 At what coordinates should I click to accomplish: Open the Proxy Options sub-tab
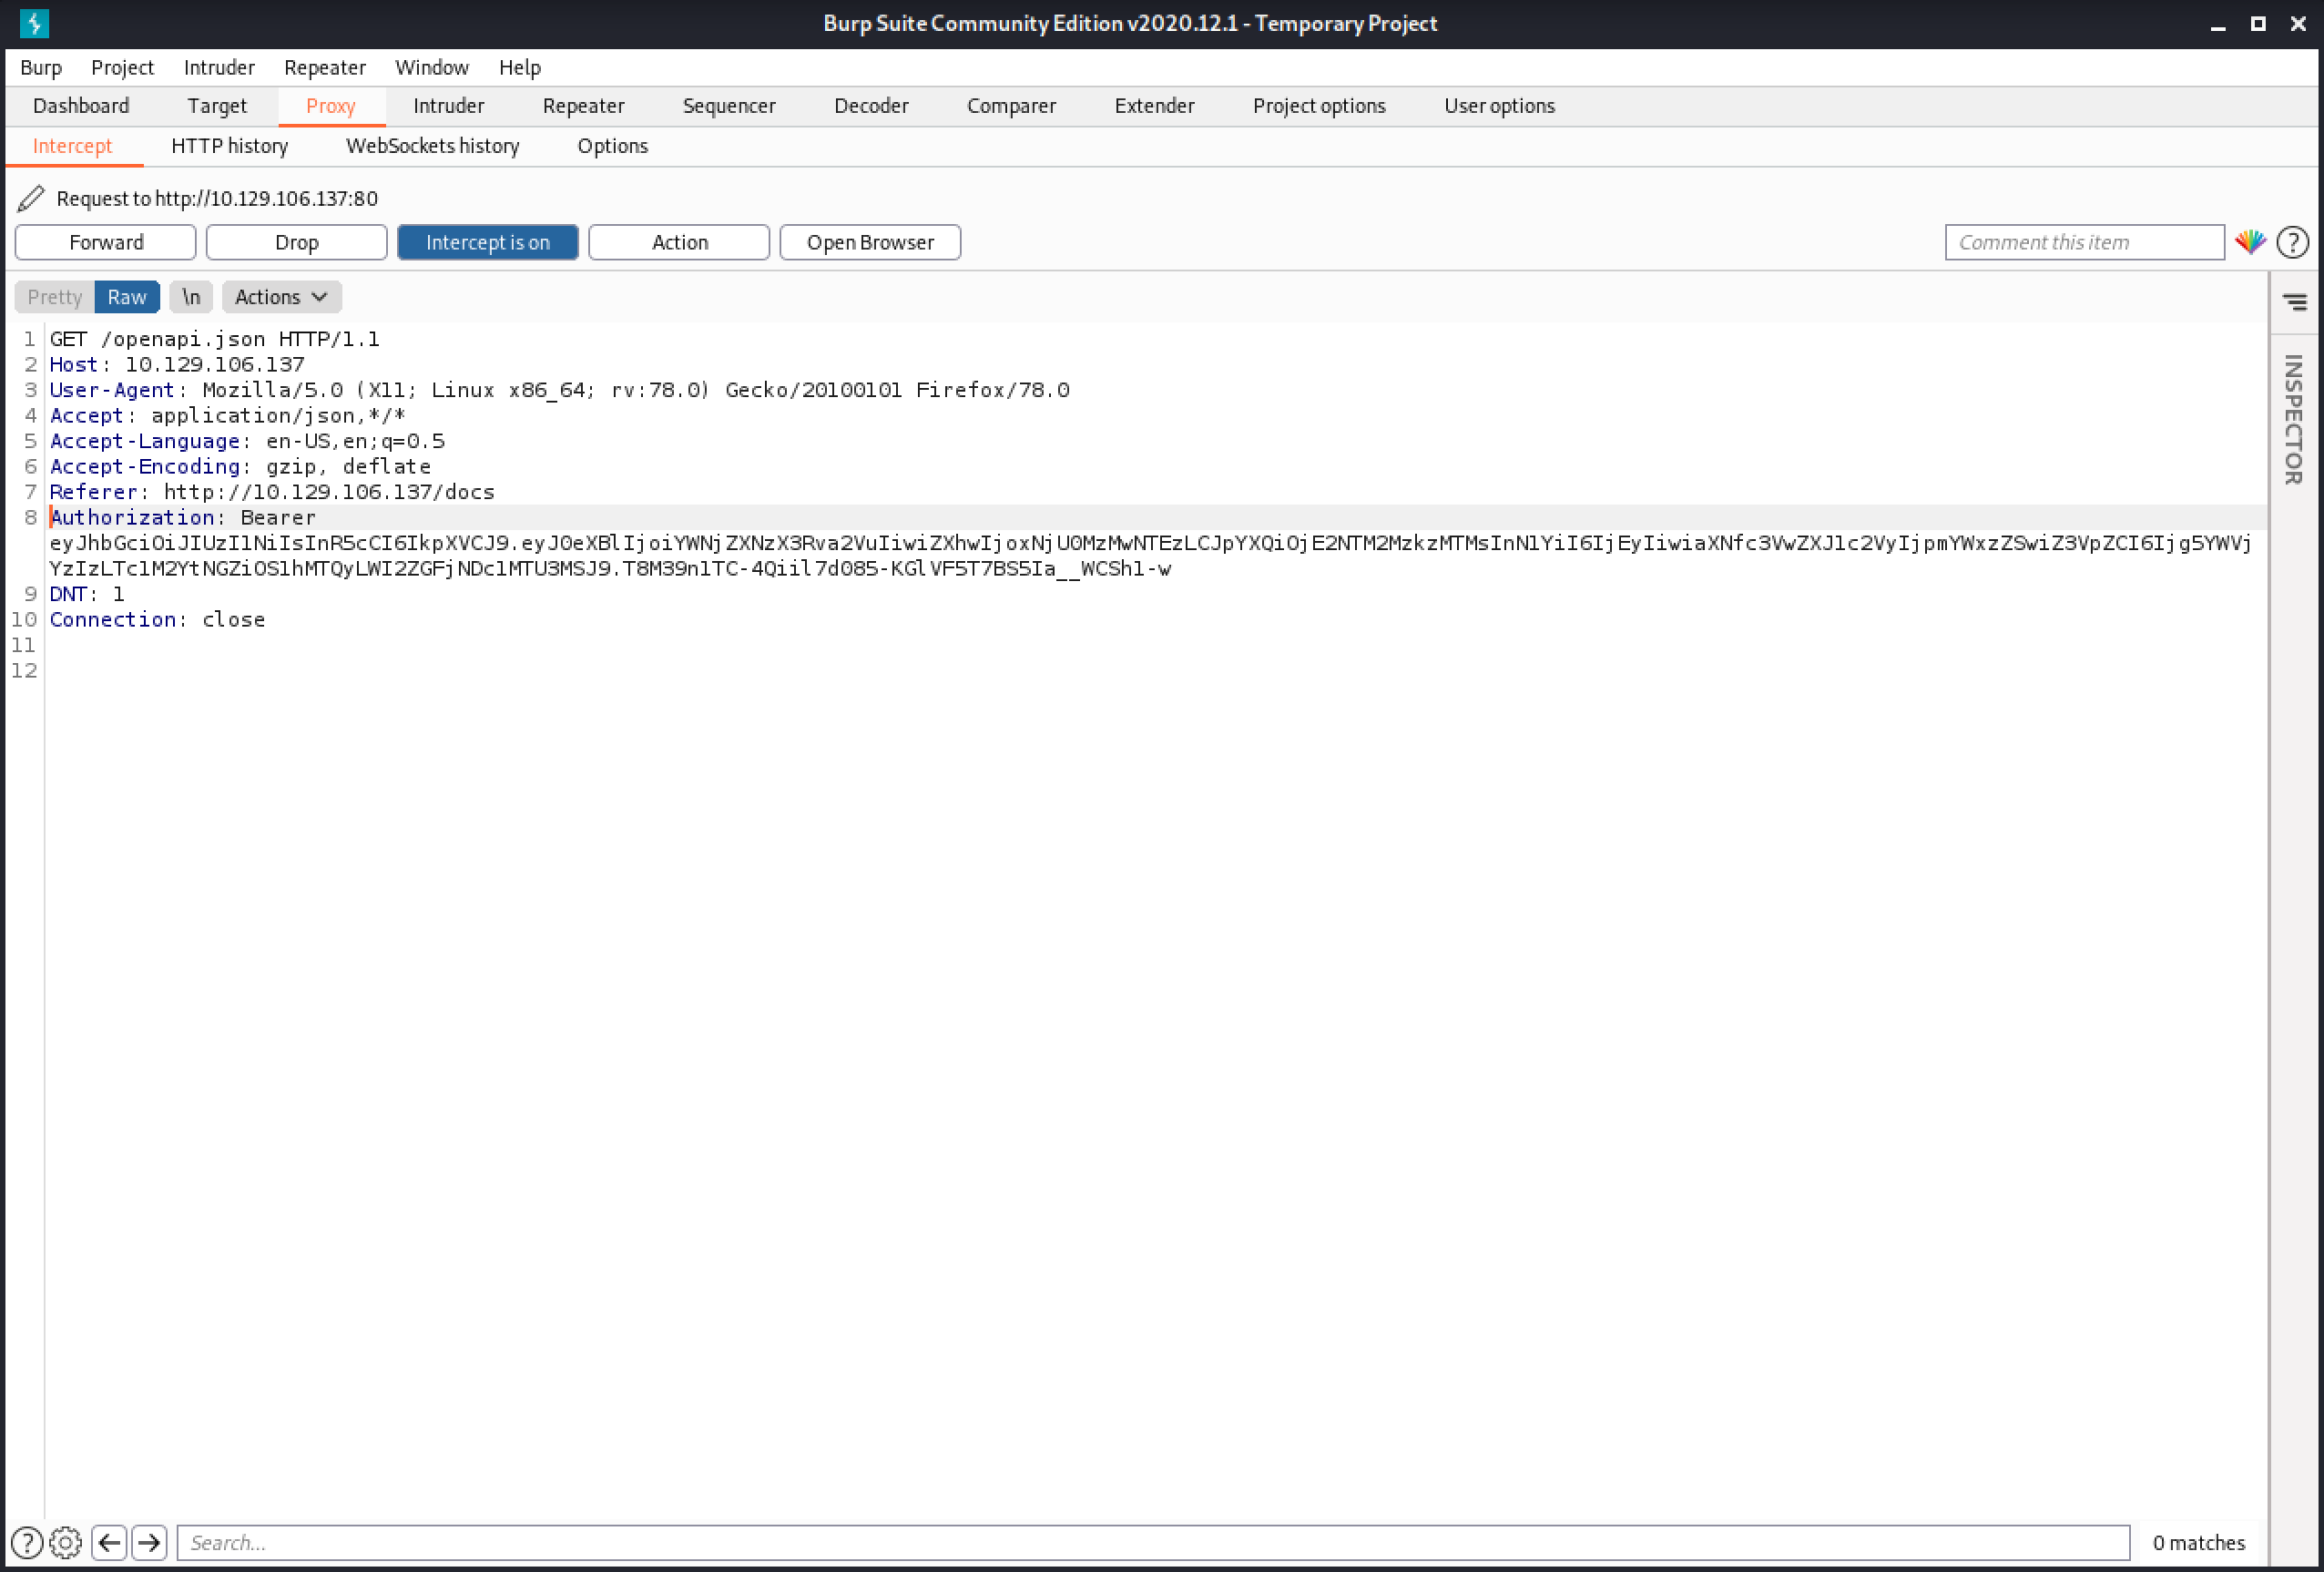(613, 146)
